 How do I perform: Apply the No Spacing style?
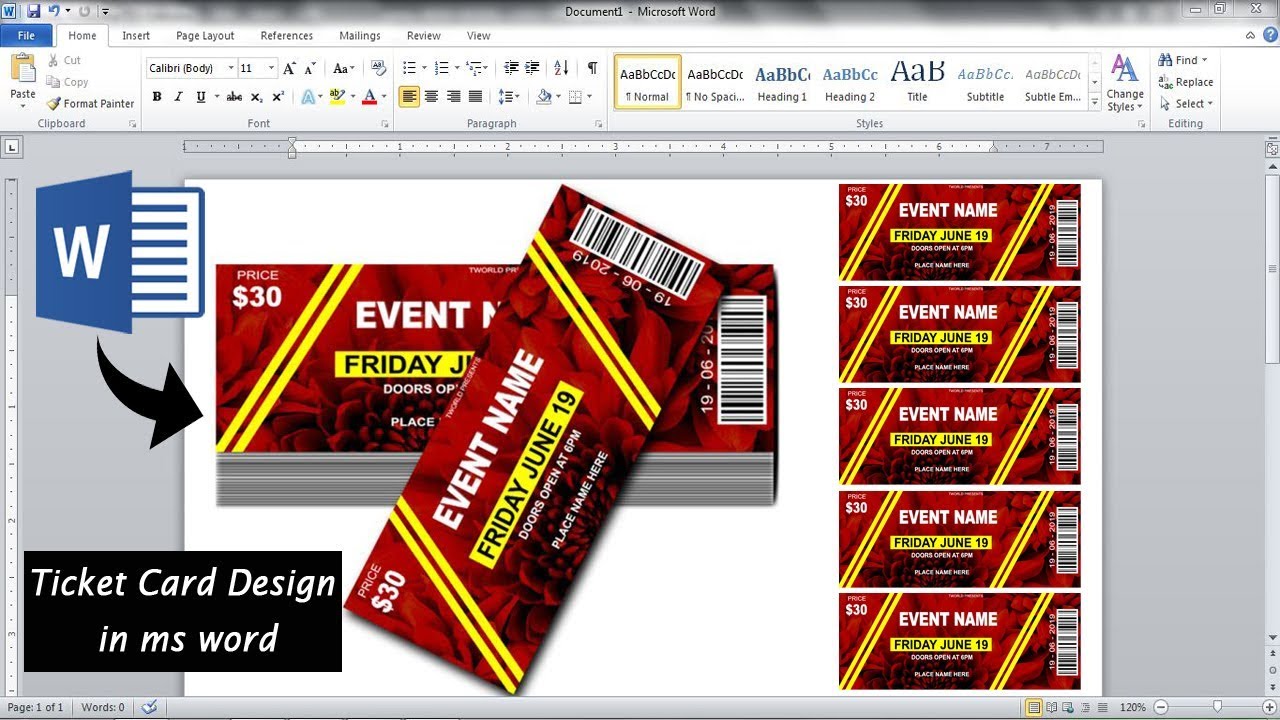point(715,83)
